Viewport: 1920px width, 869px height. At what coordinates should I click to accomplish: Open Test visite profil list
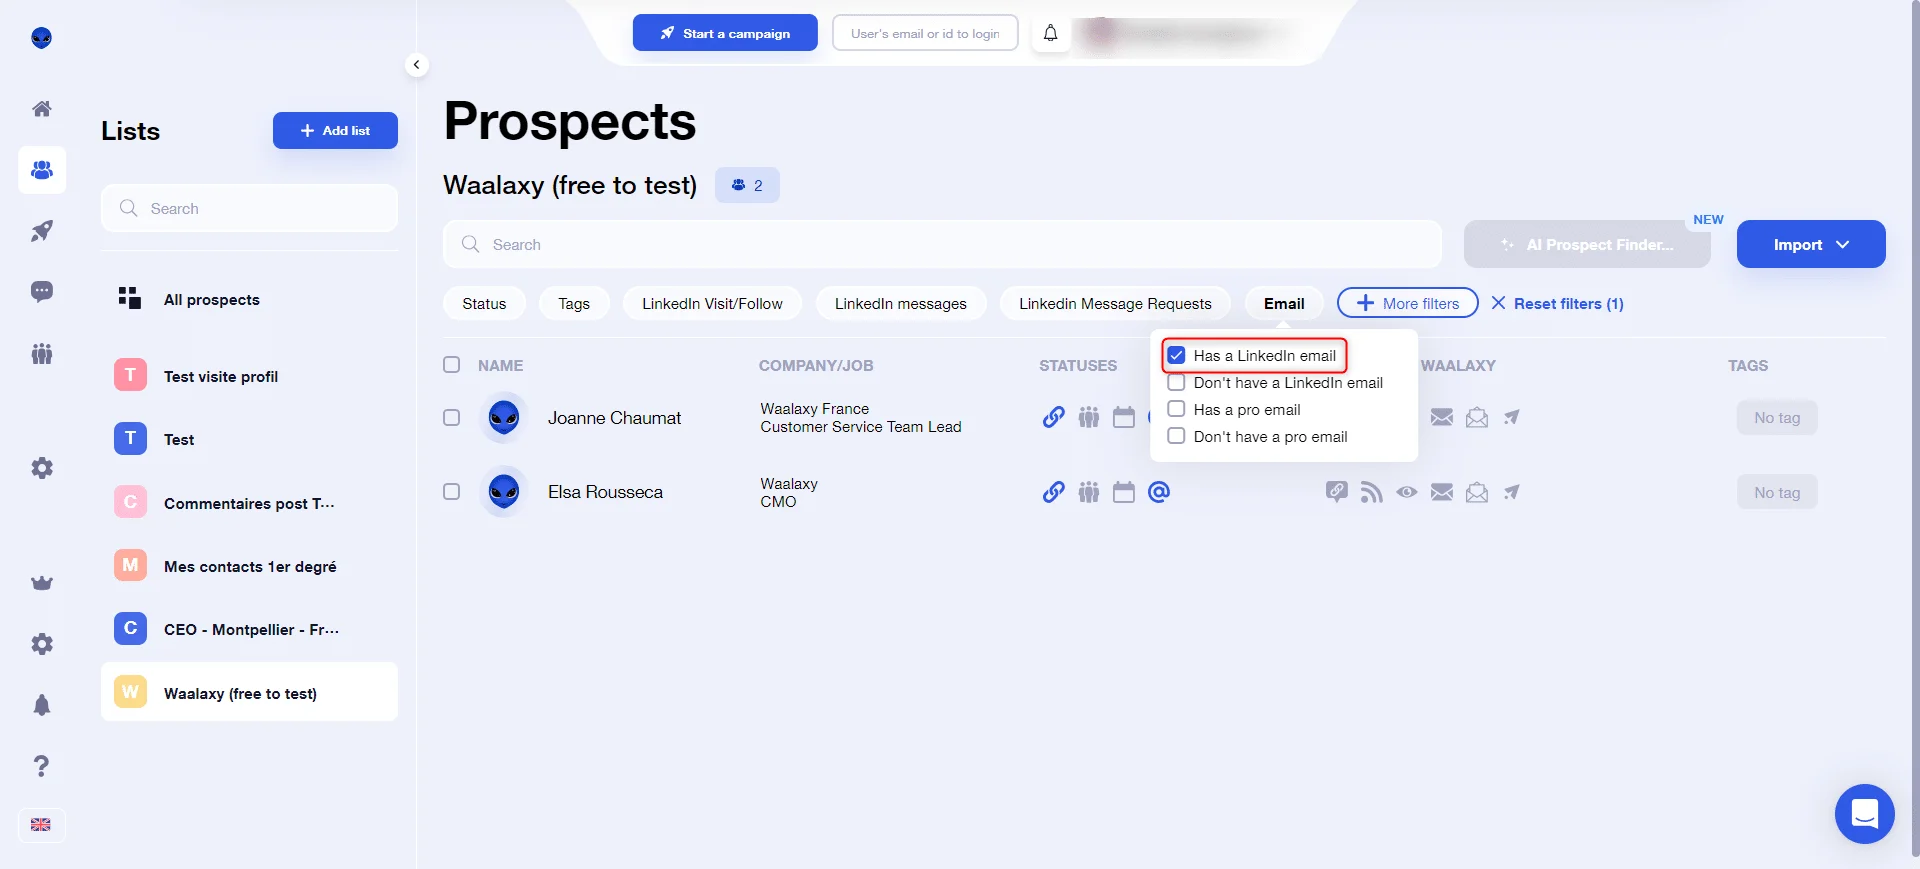click(x=249, y=376)
